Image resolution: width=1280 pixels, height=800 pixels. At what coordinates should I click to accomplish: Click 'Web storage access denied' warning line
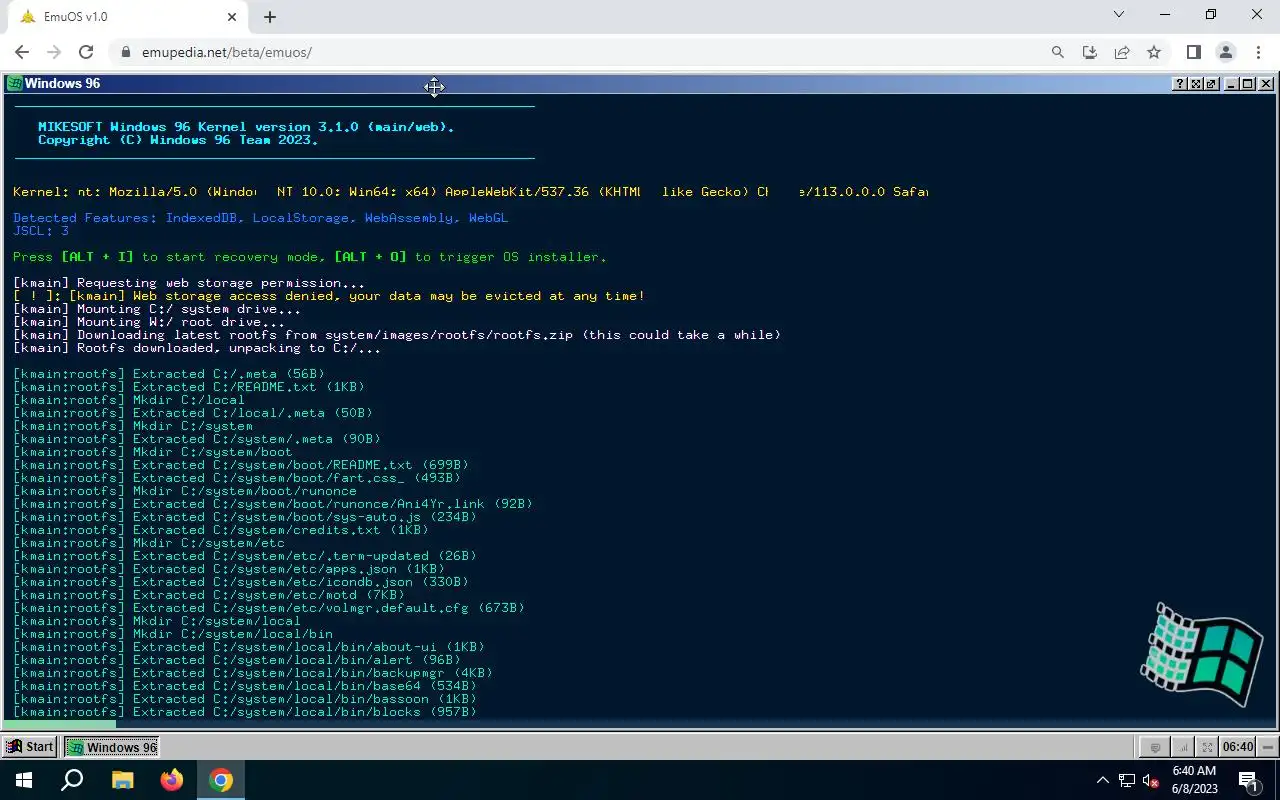click(x=329, y=296)
